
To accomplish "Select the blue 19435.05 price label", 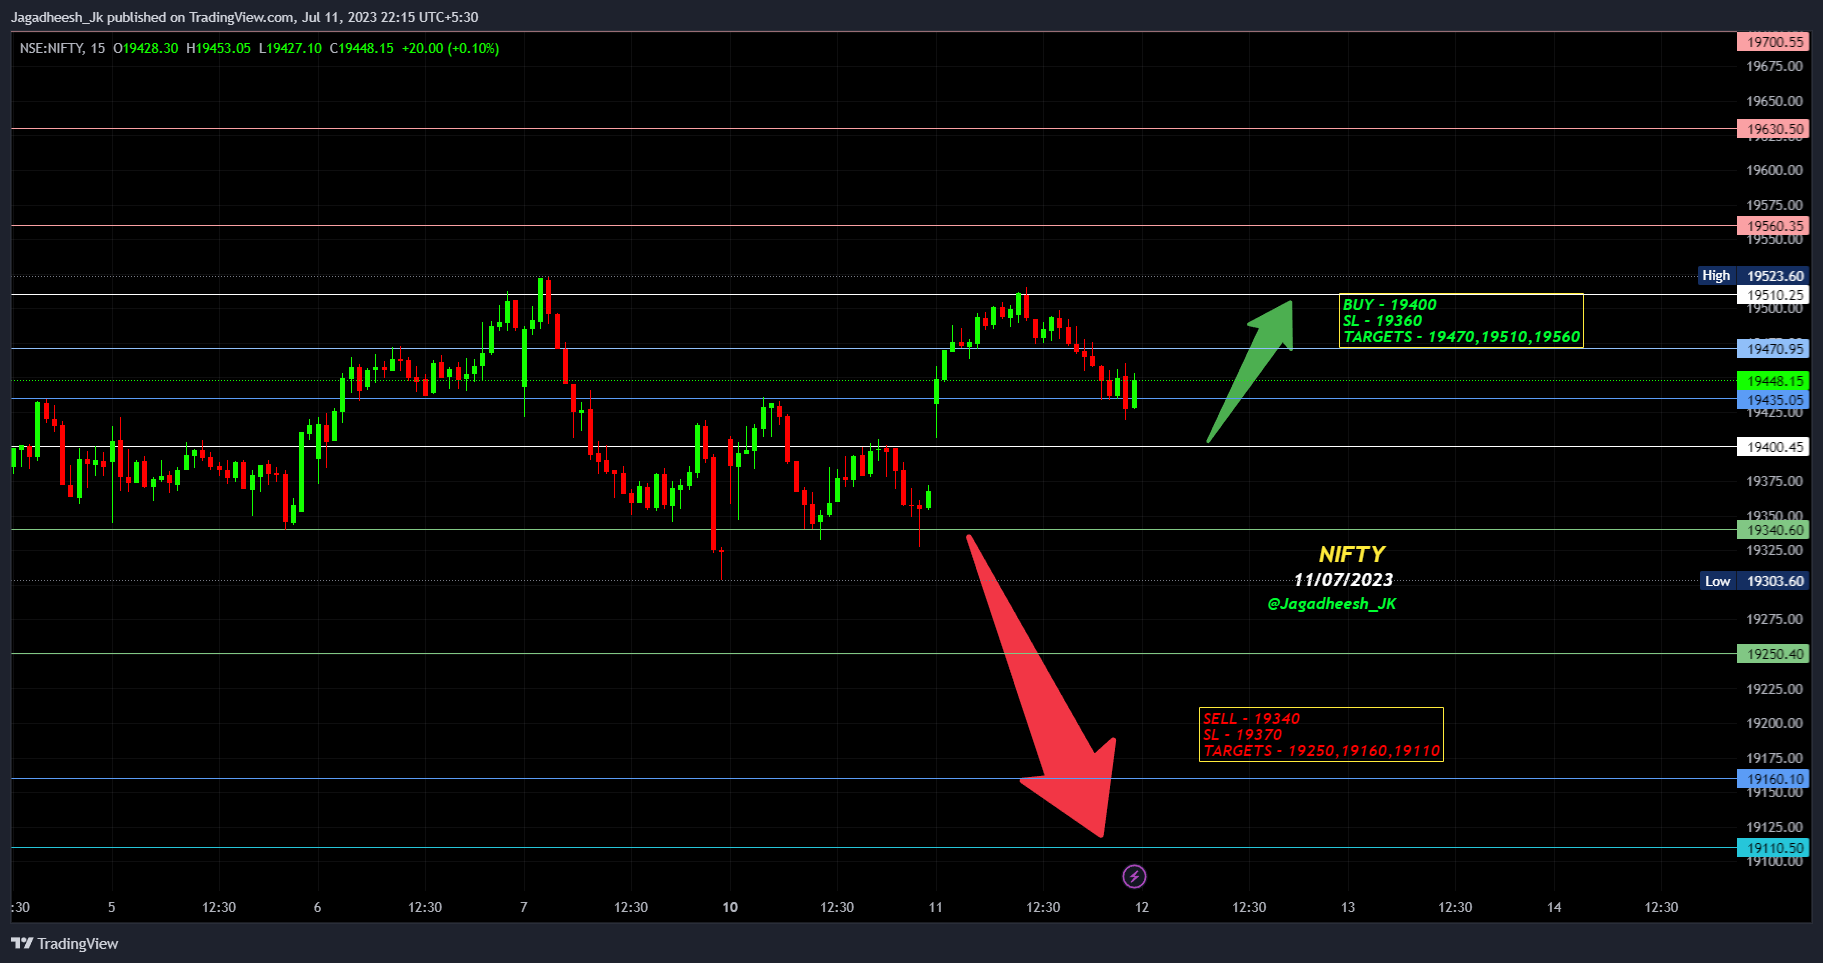I will [x=1773, y=400].
